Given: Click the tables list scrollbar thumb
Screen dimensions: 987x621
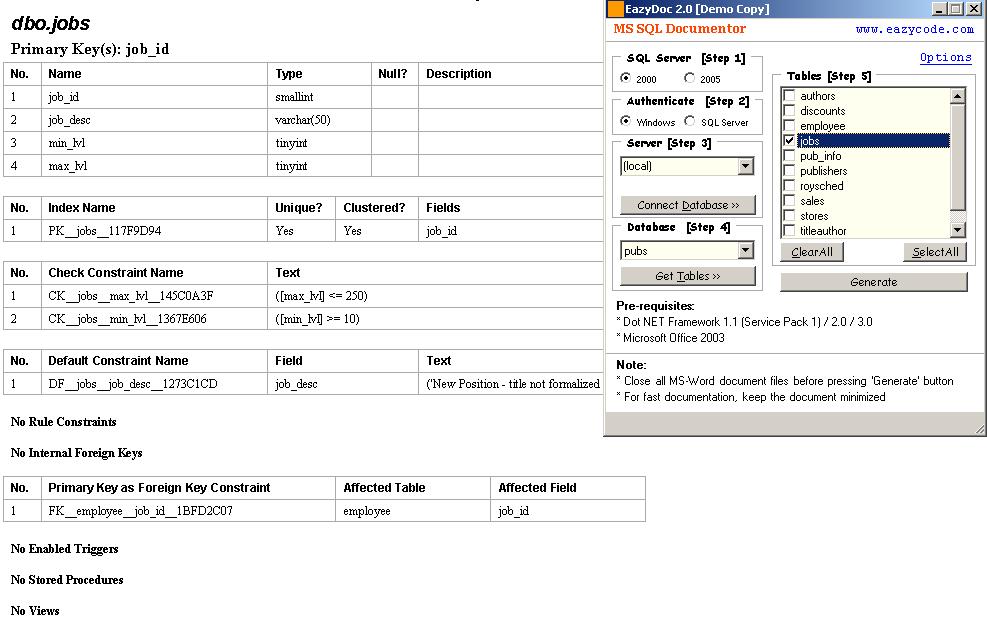Looking at the screenshot, I should point(957,157).
